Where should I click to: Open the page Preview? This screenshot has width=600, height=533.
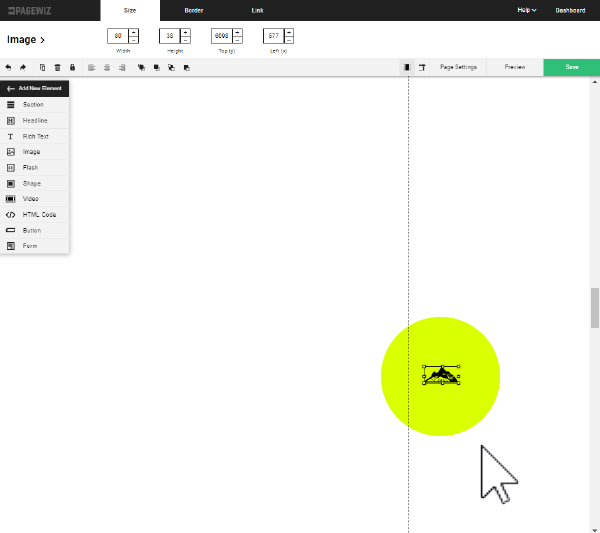pyautogui.click(x=515, y=67)
